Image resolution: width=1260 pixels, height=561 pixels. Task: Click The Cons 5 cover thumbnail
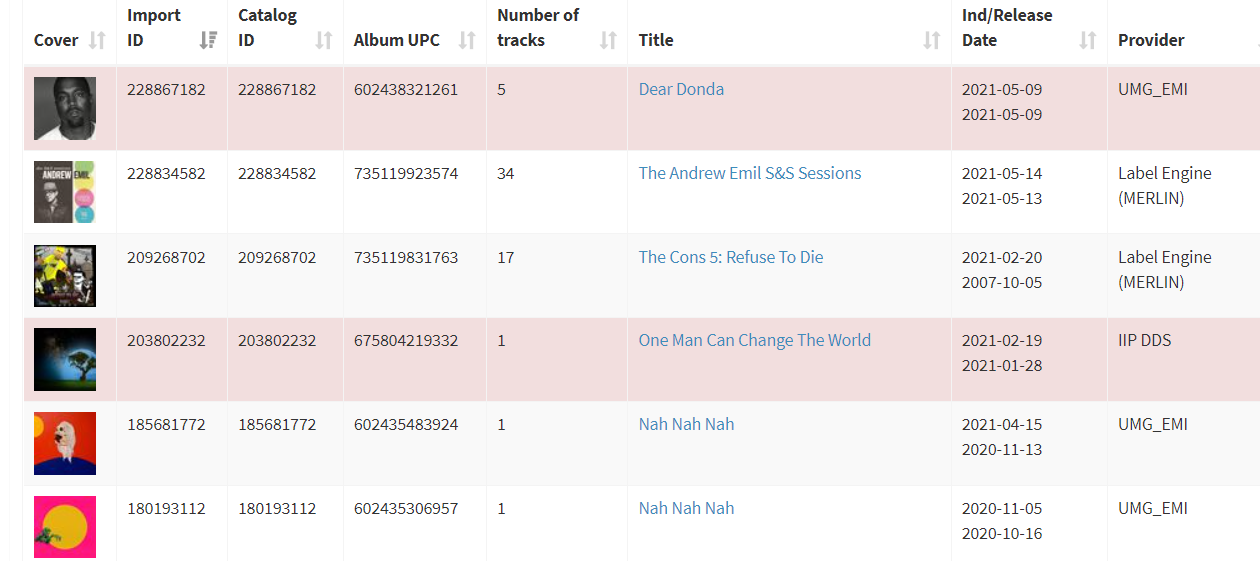(65, 276)
